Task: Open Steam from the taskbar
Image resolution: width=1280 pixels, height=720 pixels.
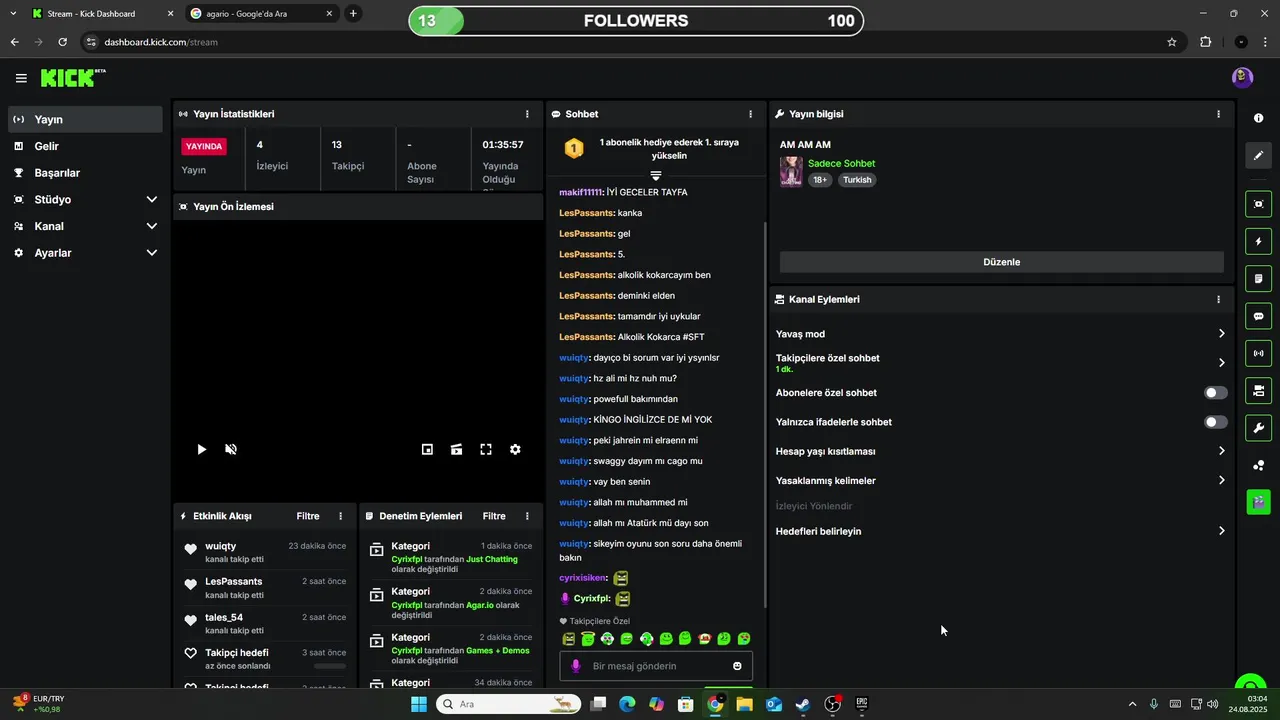Action: (803, 704)
